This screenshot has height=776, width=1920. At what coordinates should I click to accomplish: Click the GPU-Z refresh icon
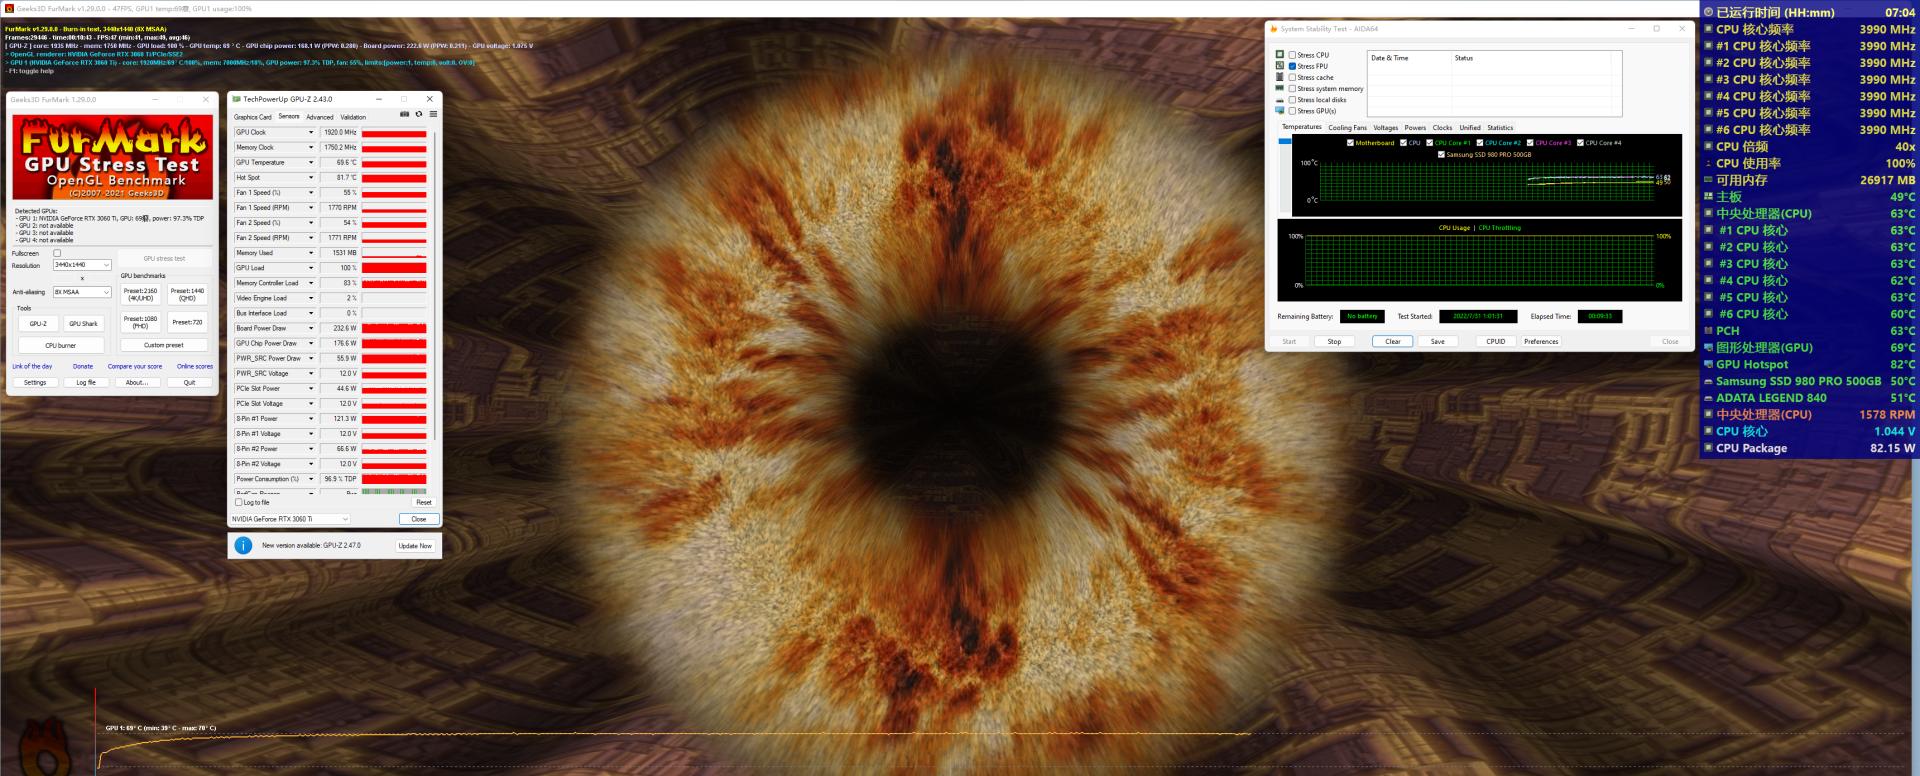pyautogui.click(x=419, y=114)
